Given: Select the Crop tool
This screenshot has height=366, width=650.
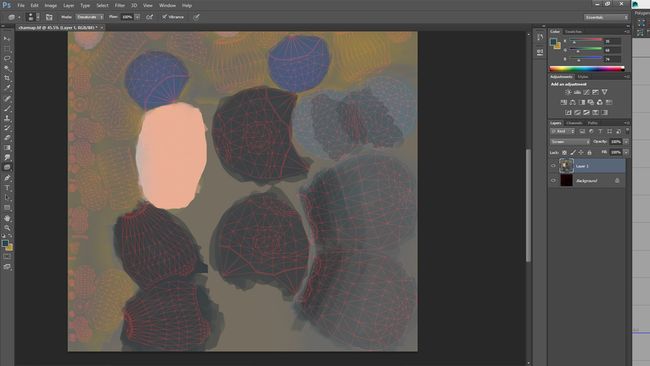Looking at the screenshot, I should click(7, 78).
